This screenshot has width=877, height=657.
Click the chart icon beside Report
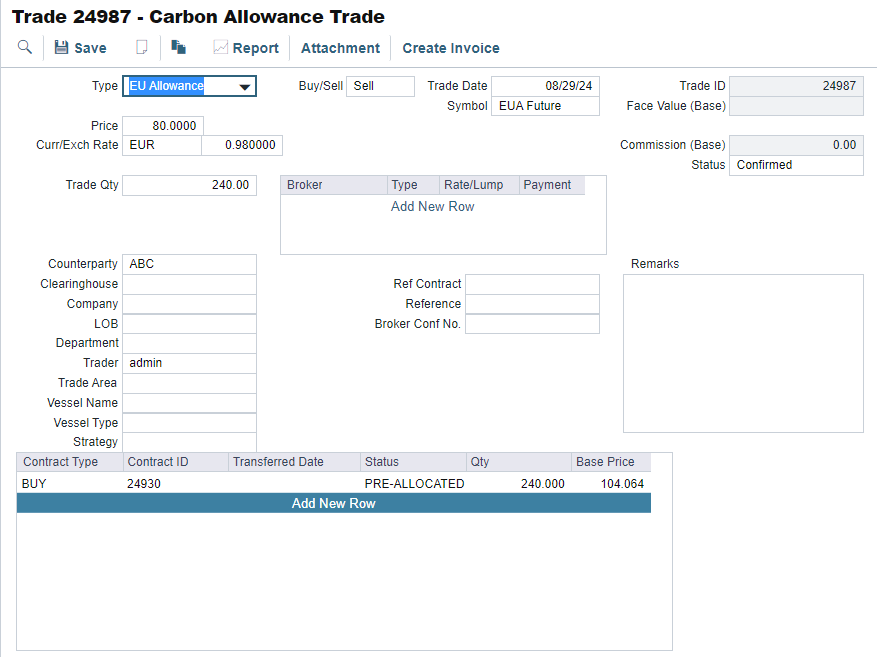[x=221, y=47]
